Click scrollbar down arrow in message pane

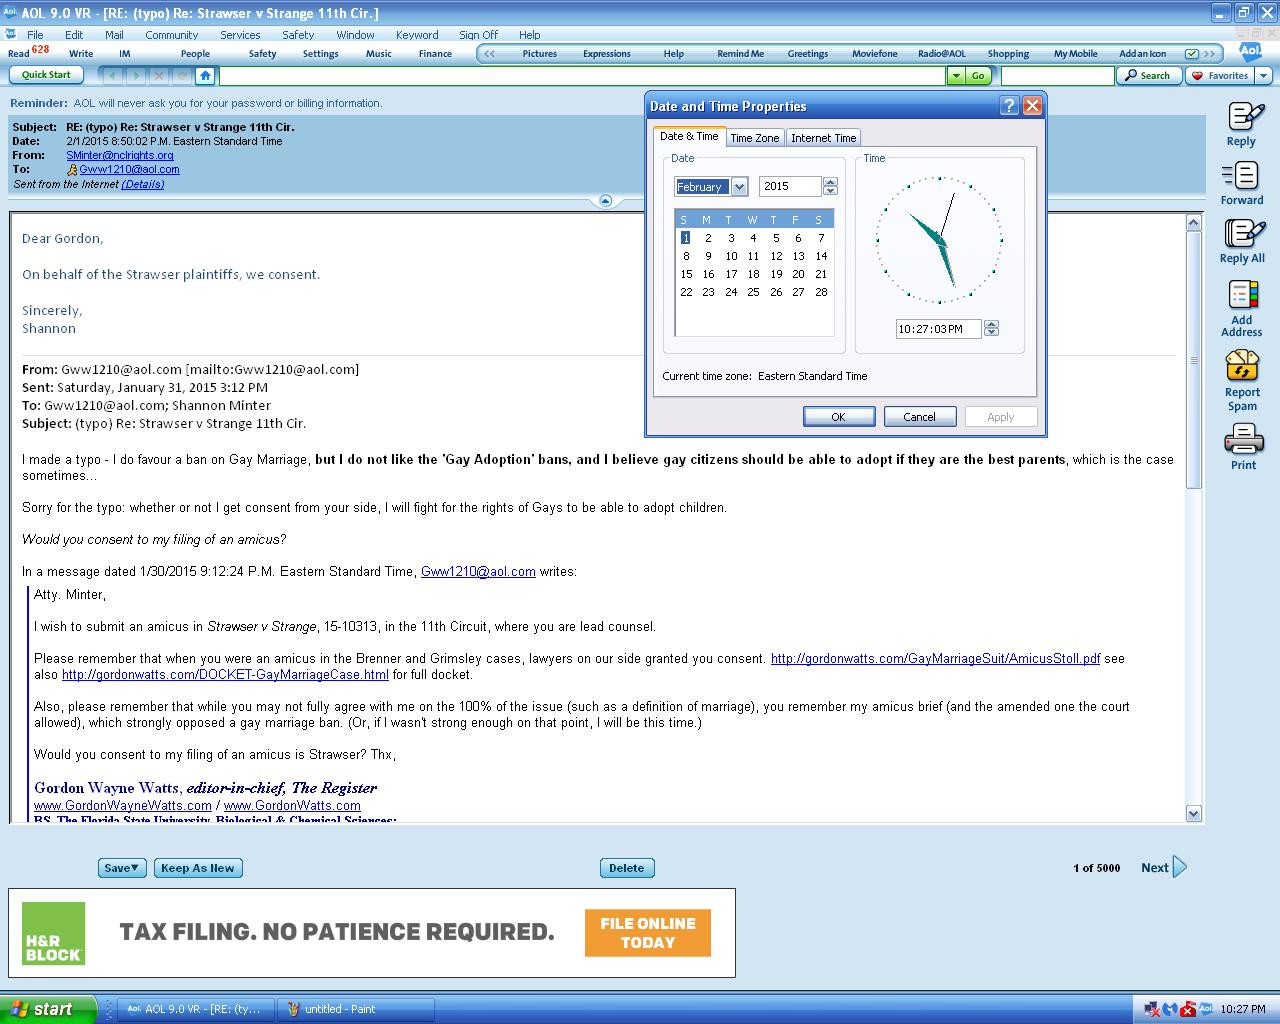[x=1193, y=813]
